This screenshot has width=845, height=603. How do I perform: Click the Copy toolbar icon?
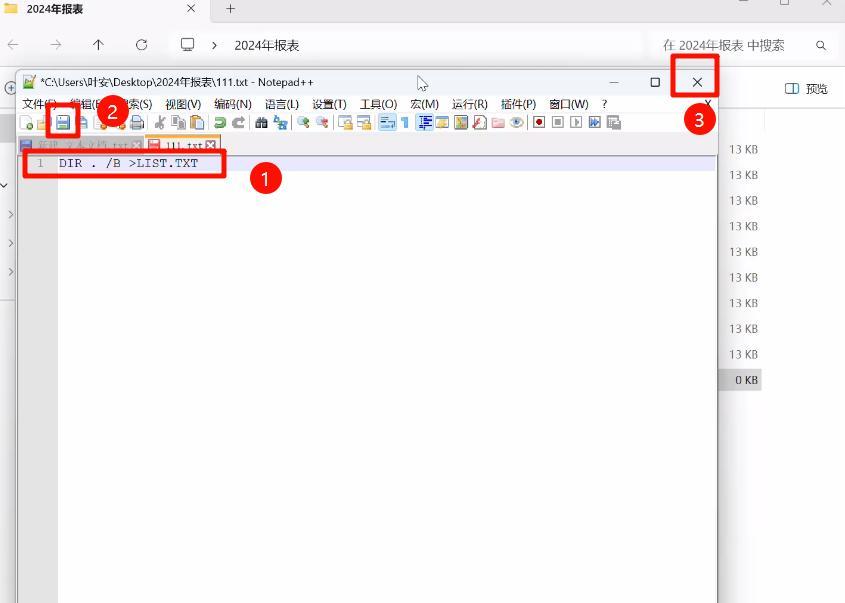pyautogui.click(x=178, y=123)
